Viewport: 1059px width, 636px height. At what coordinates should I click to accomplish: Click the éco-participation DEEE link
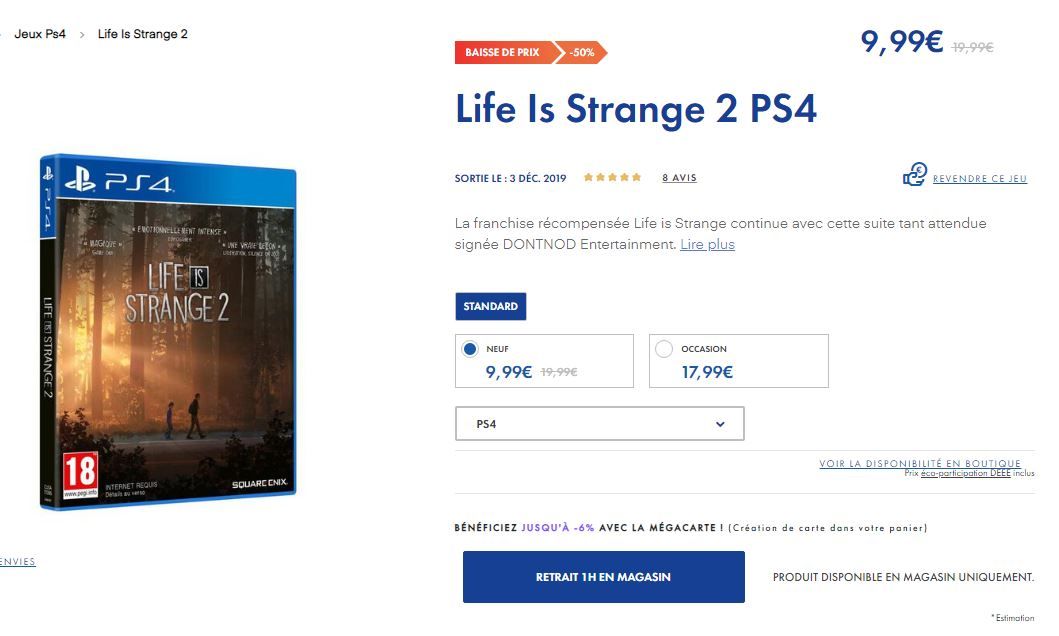pyautogui.click(x=966, y=473)
